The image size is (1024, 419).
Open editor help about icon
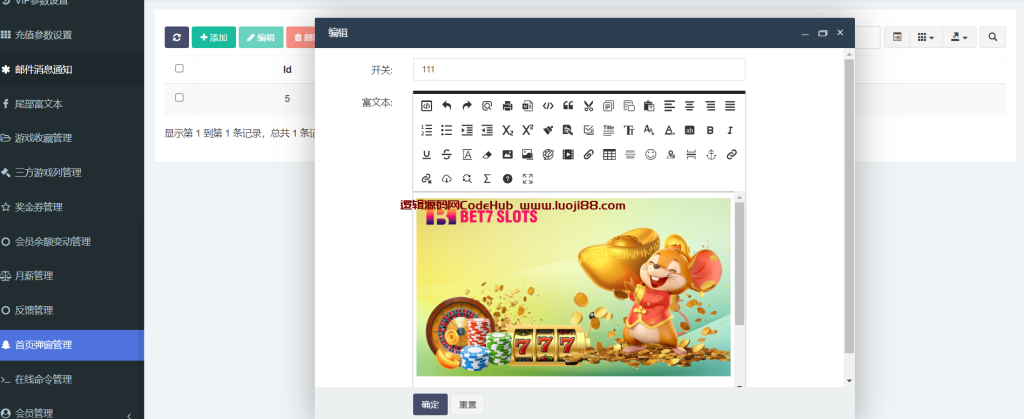click(507, 179)
